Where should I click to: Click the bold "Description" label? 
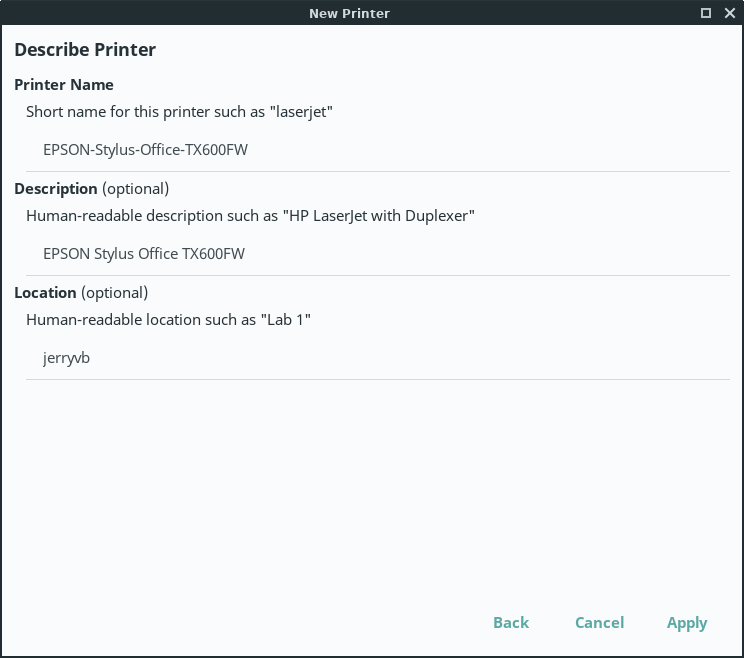[56, 189]
